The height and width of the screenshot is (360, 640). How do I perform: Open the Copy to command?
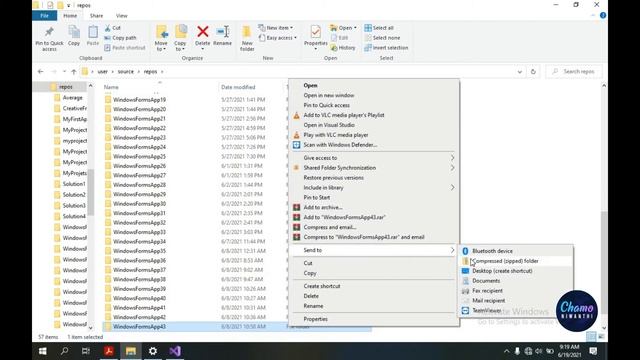click(x=180, y=38)
